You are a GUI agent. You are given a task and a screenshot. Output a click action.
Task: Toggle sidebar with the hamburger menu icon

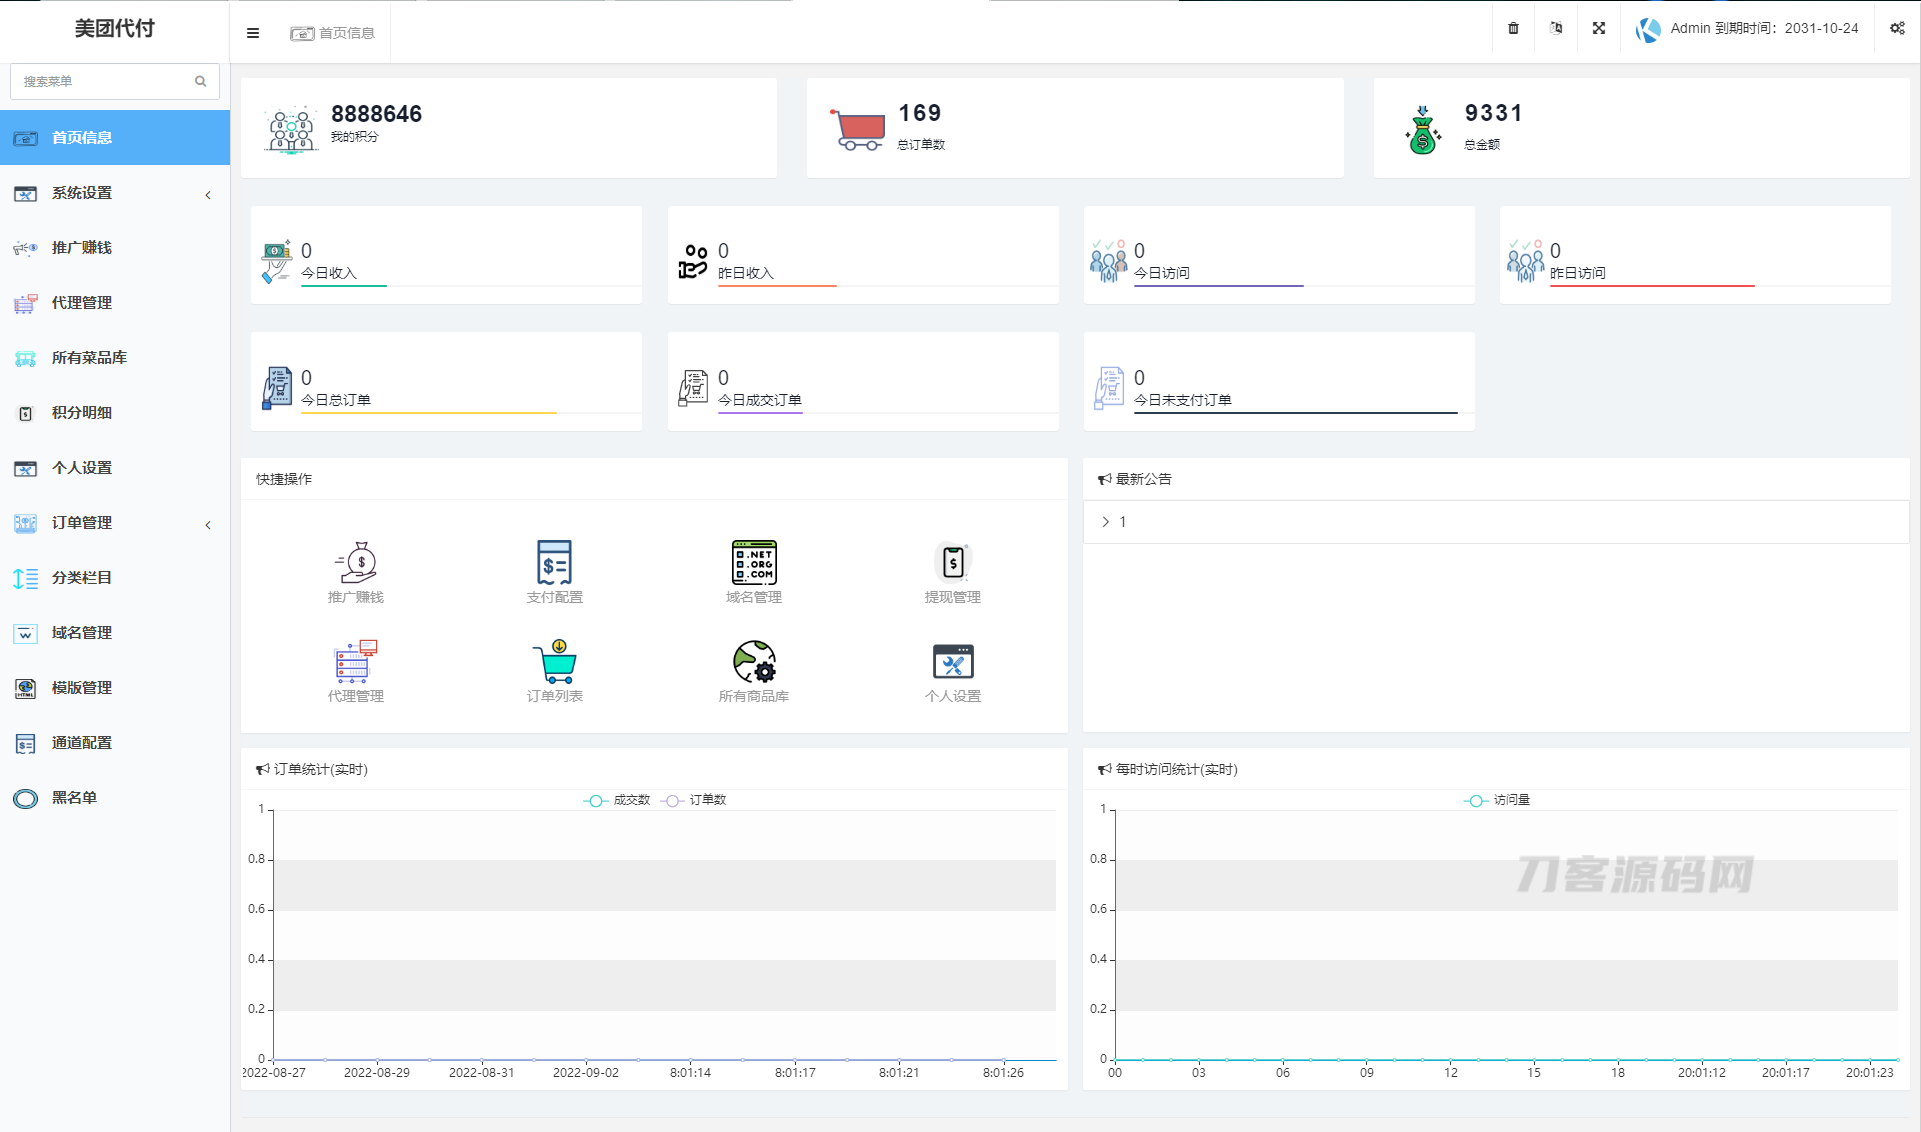coord(253,33)
